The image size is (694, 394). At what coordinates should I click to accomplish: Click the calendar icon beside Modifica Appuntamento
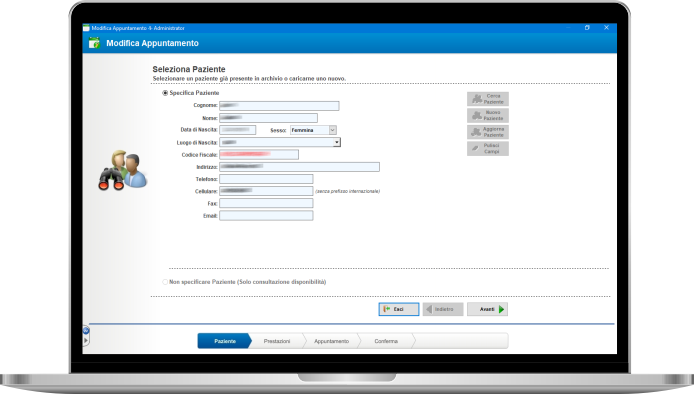pos(94,43)
